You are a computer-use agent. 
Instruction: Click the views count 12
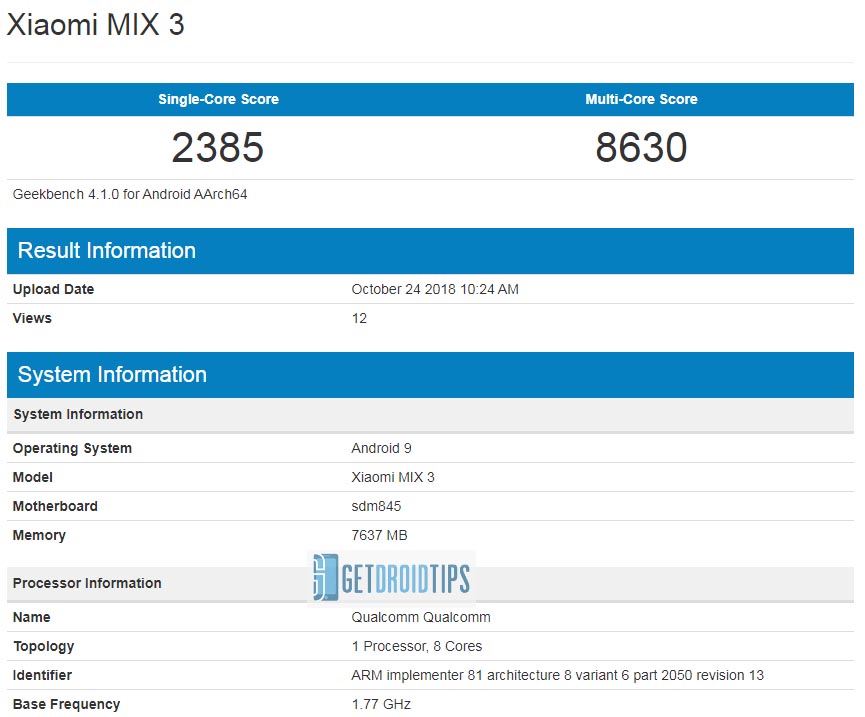[359, 318]
